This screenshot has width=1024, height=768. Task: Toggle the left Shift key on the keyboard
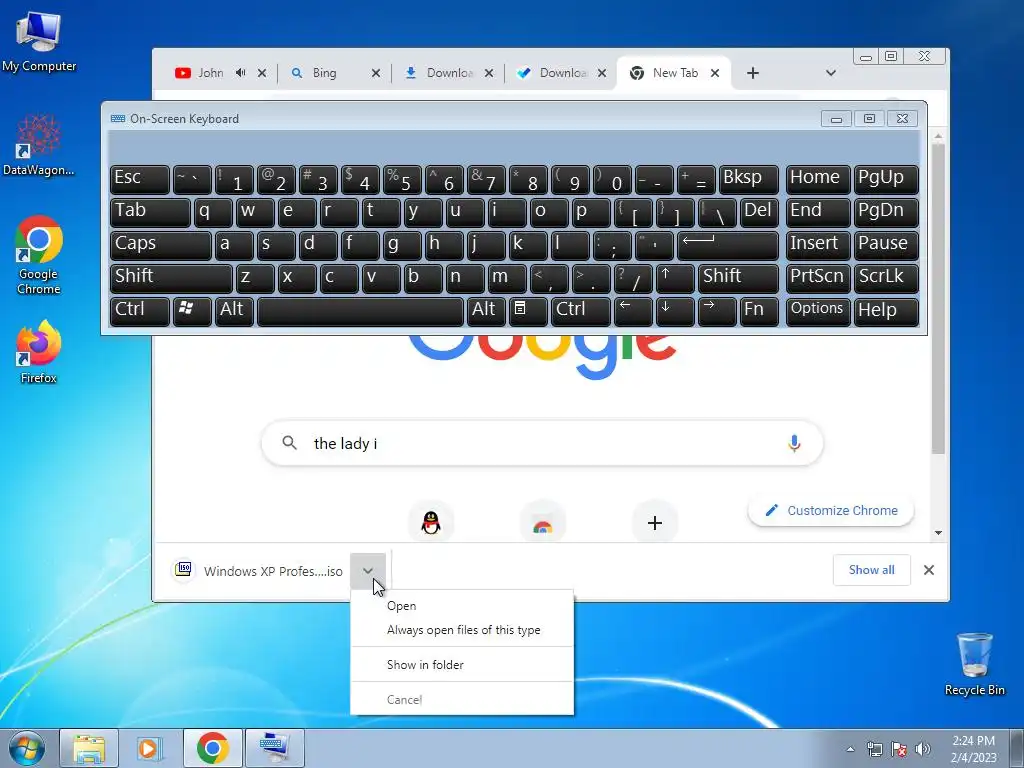[x=171, y=278]
